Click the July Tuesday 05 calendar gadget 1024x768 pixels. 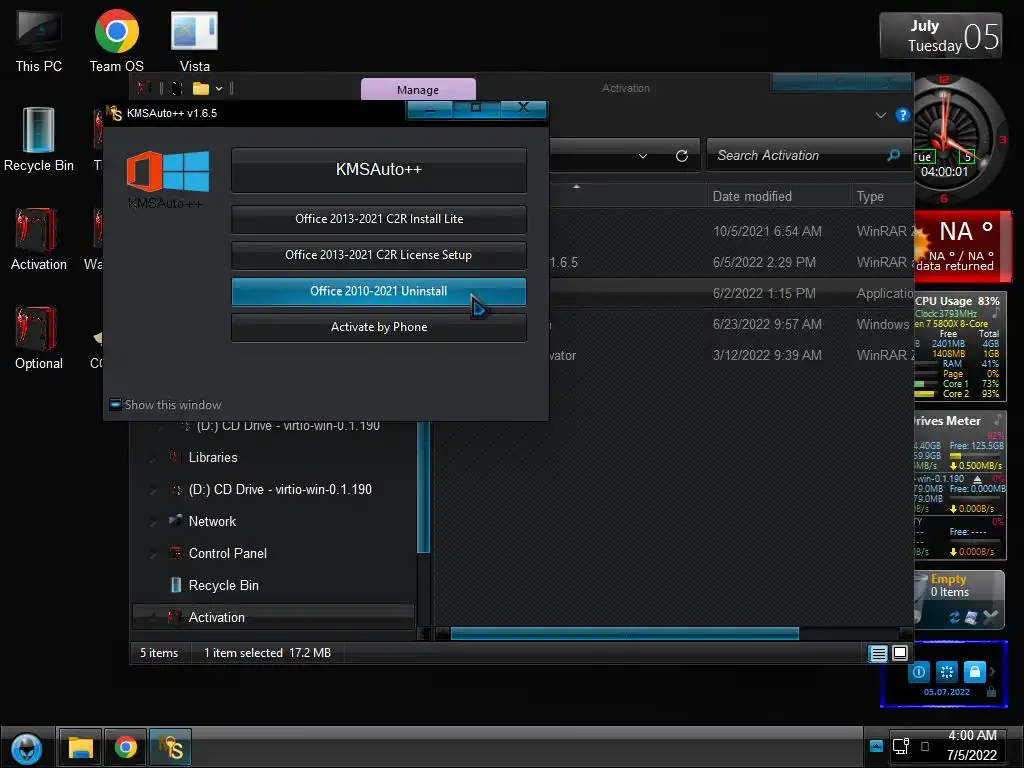tap(941, 36)
